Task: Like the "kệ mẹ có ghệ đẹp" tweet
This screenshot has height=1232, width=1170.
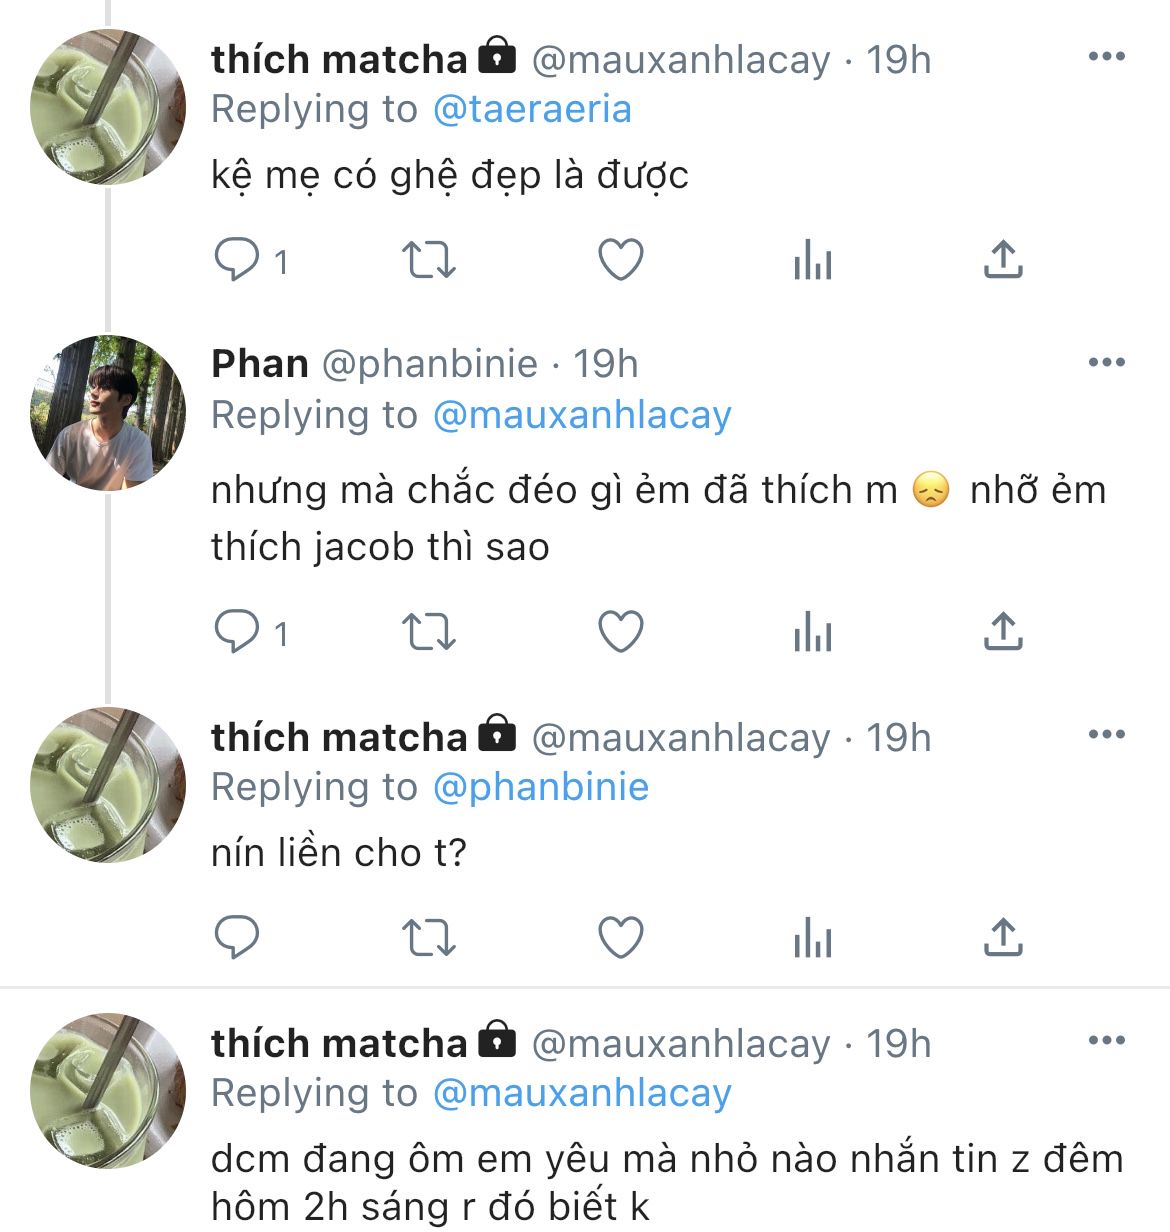Action: pyautogui.click(x=620, y=261)
